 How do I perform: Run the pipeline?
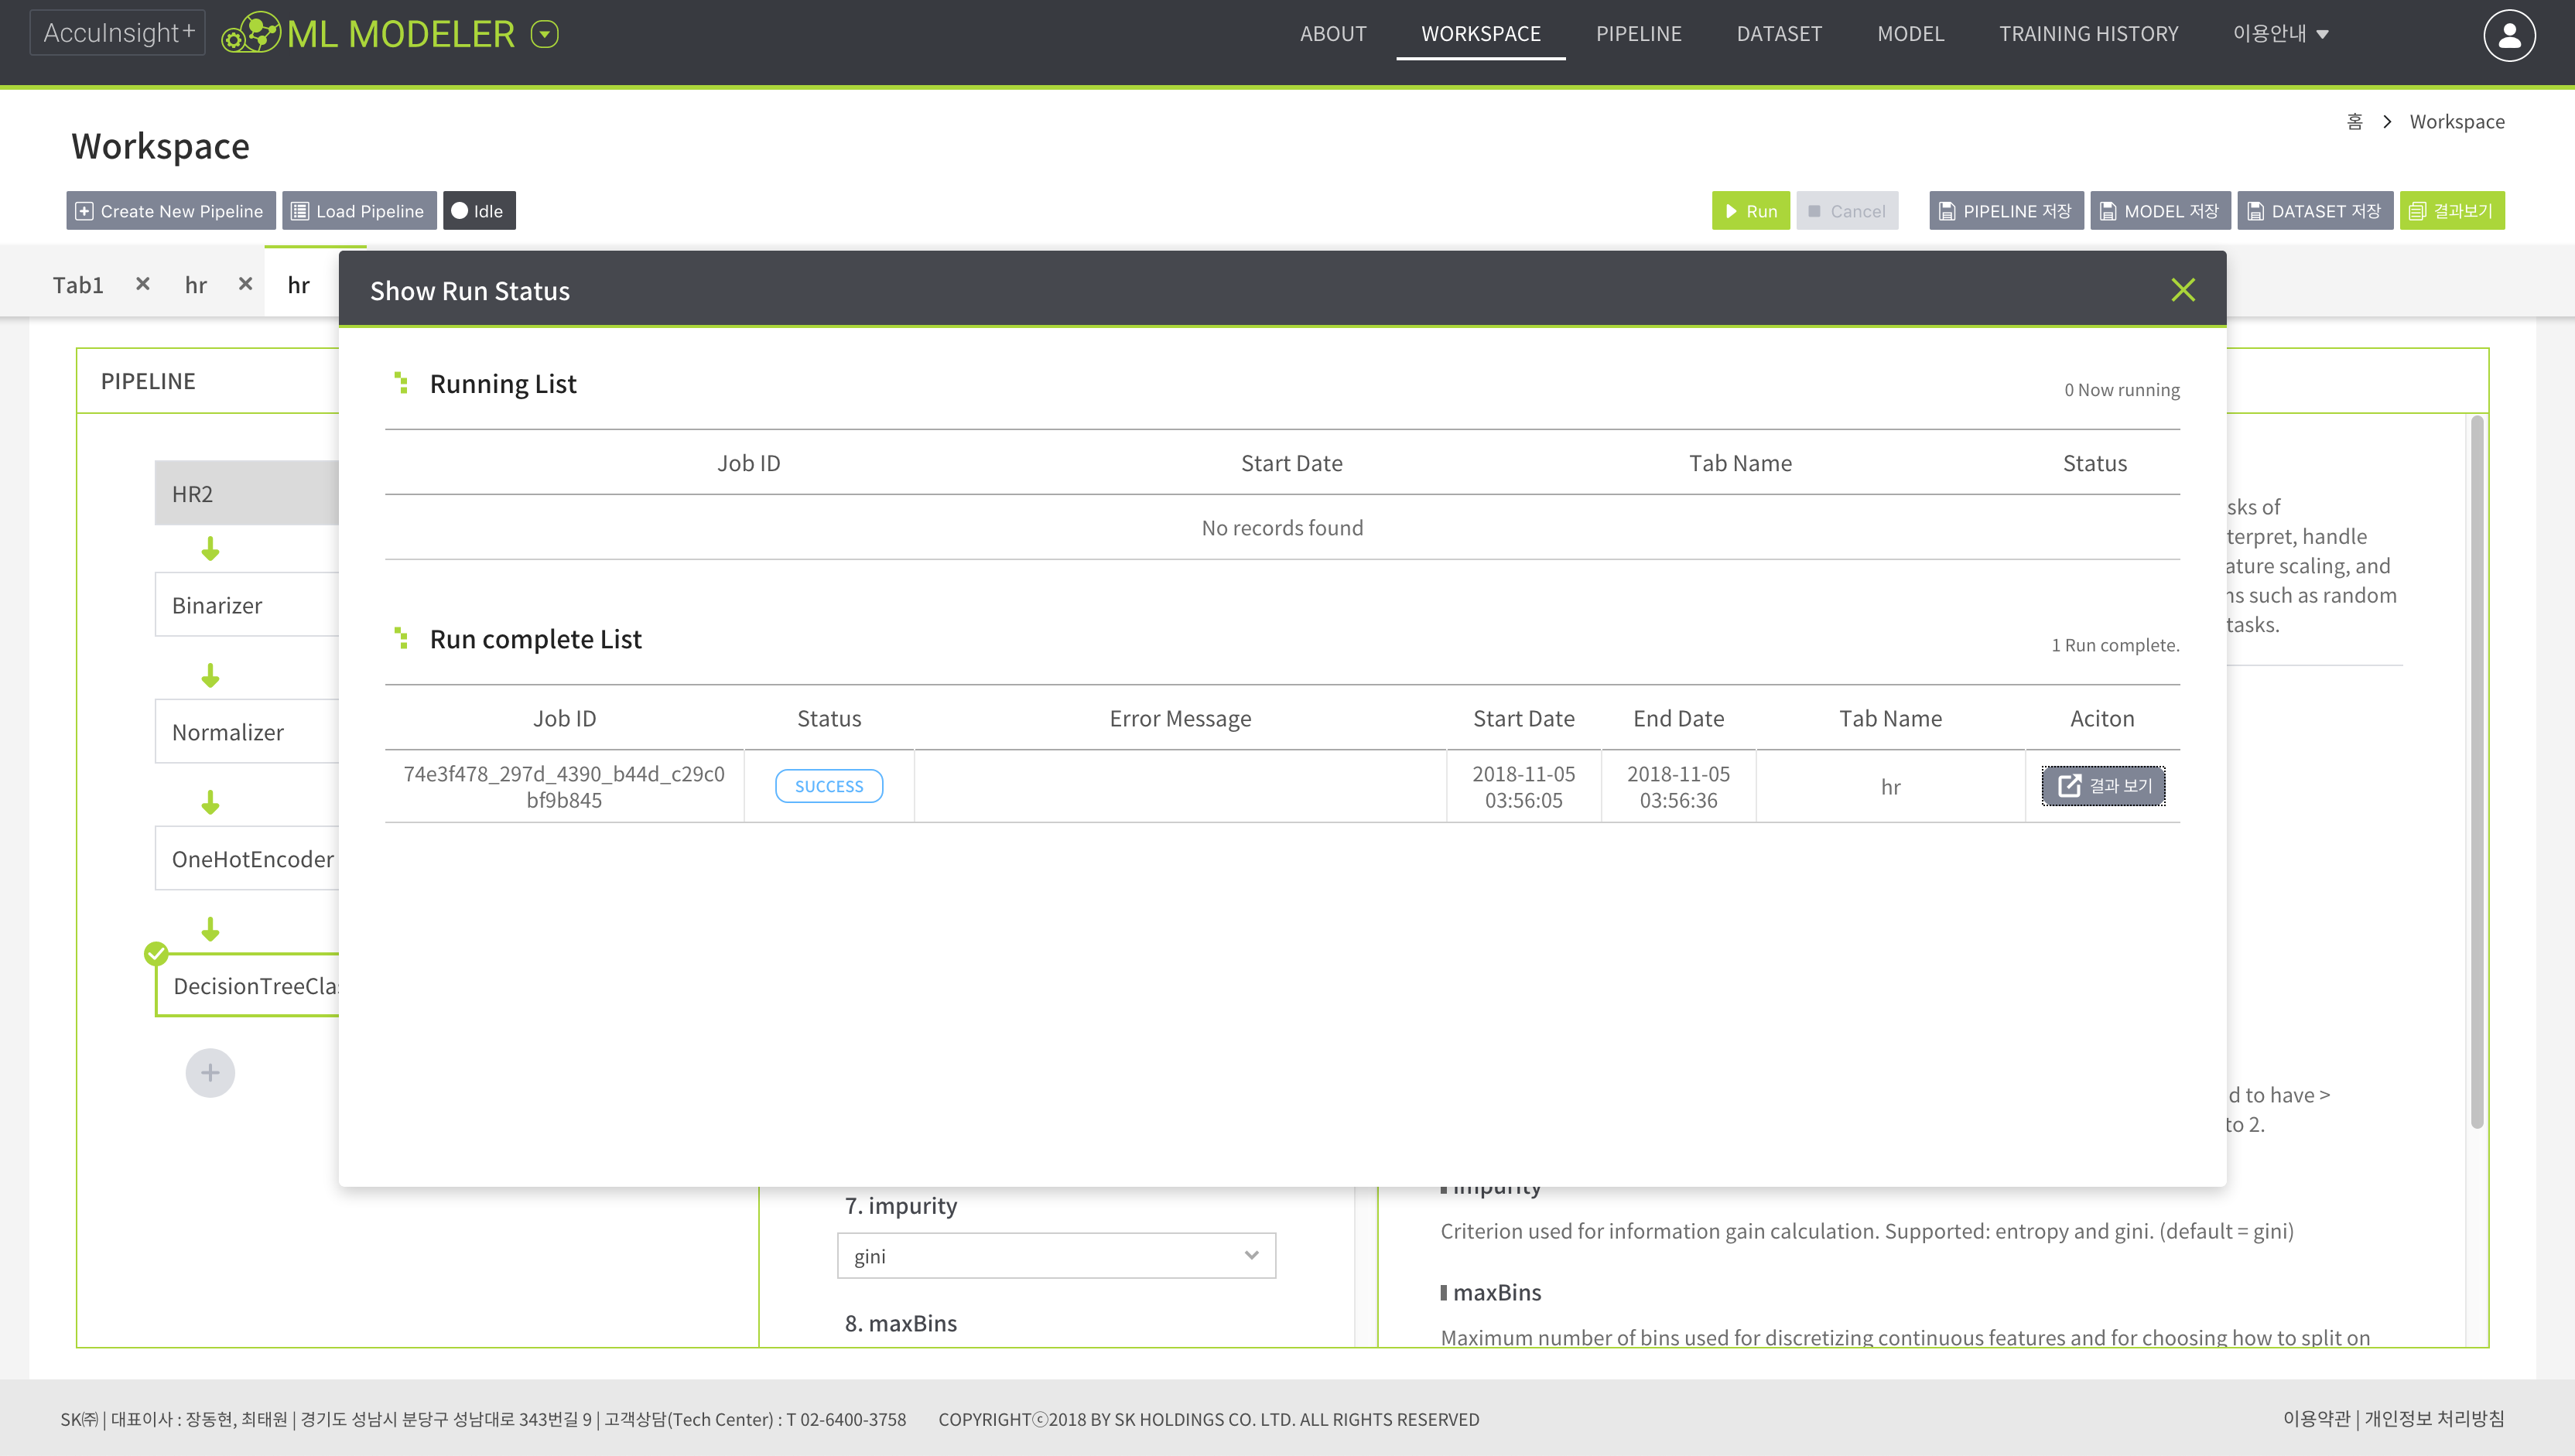tap(1750, 211)
